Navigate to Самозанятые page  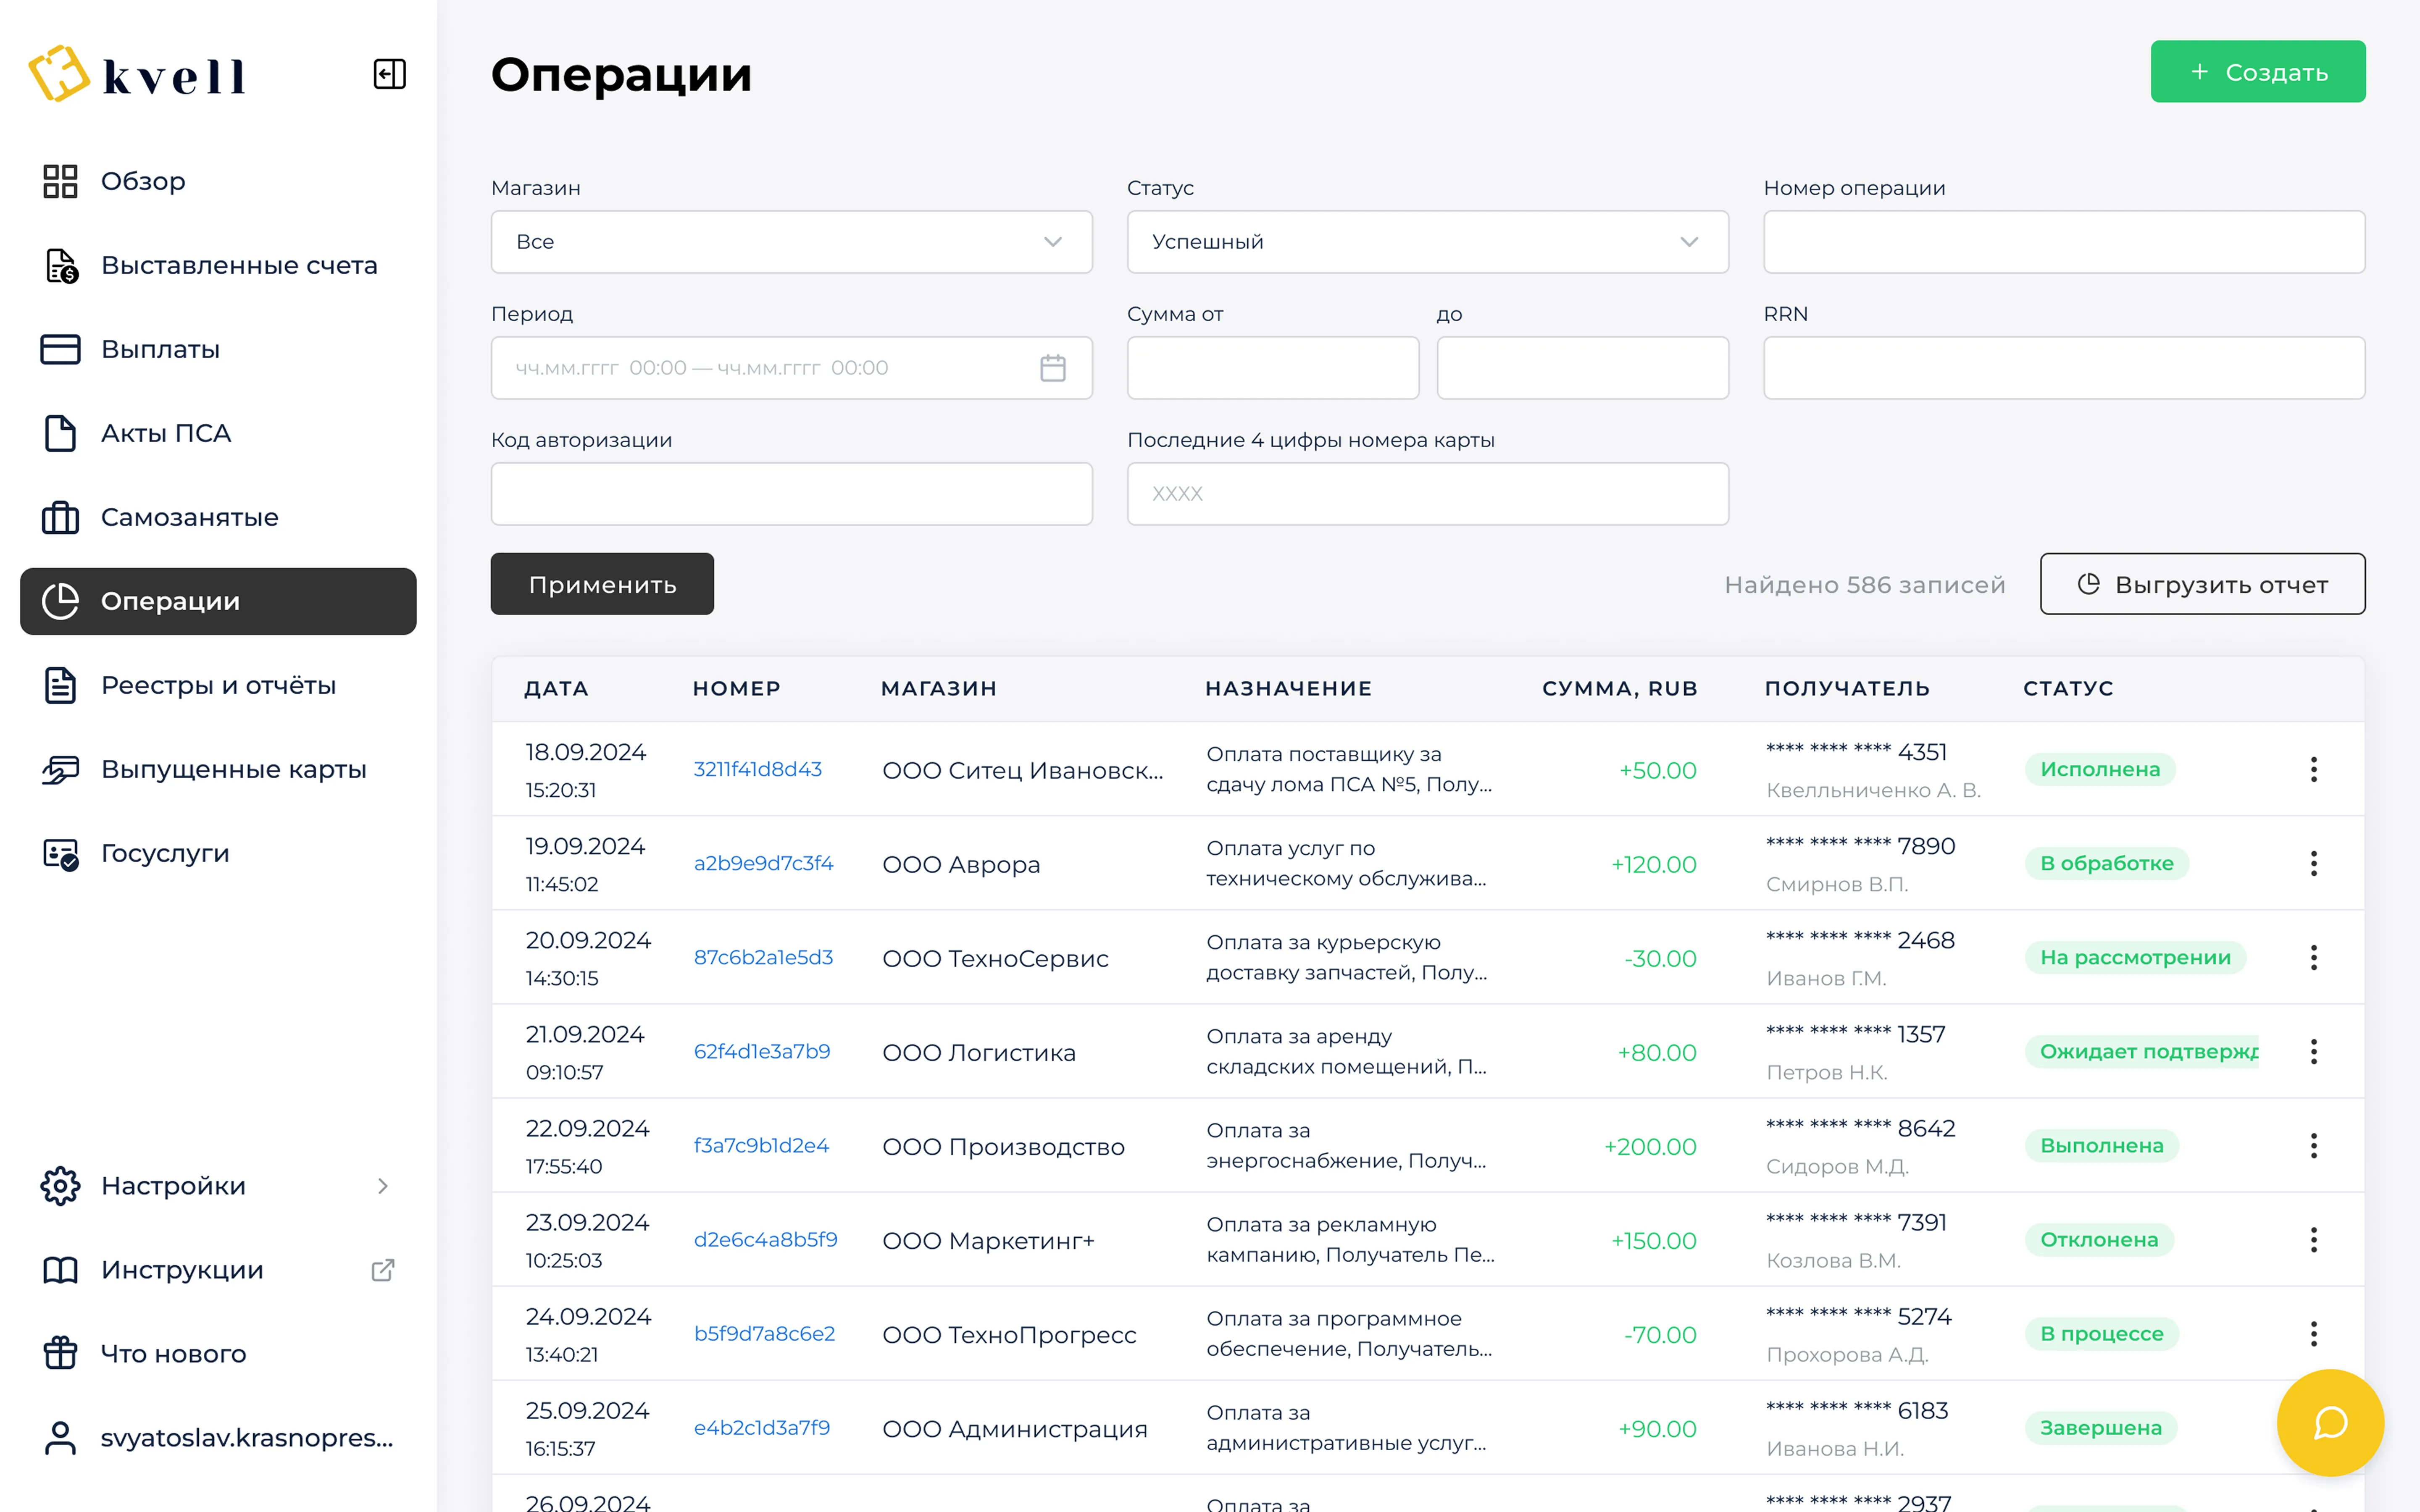coord(189,517)
